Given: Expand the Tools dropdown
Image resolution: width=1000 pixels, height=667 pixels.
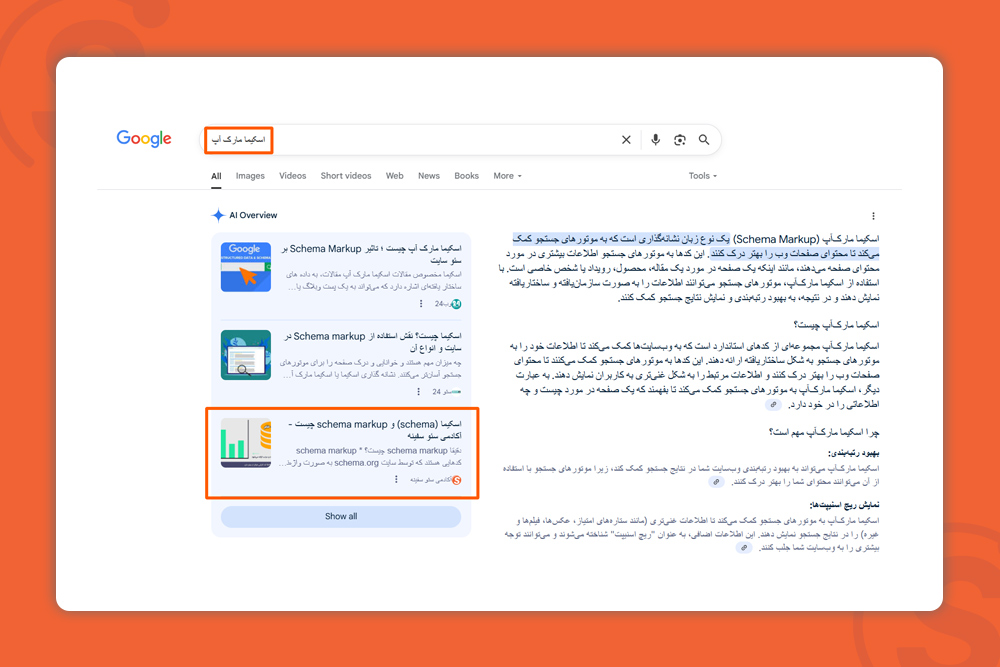Looking at the screenshot, I should pos(702,176).
